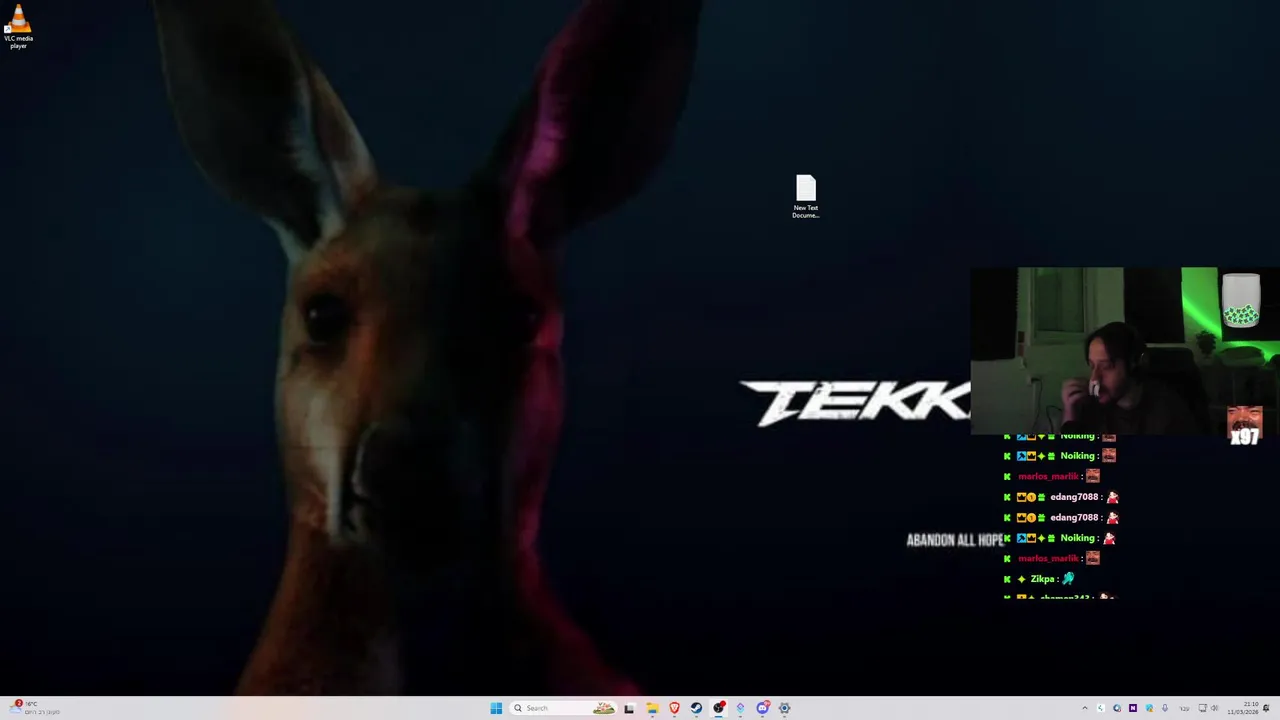Open the black terminal-style taskbar app
This screenshot has height=720, width=1280.
coord(629,708)
